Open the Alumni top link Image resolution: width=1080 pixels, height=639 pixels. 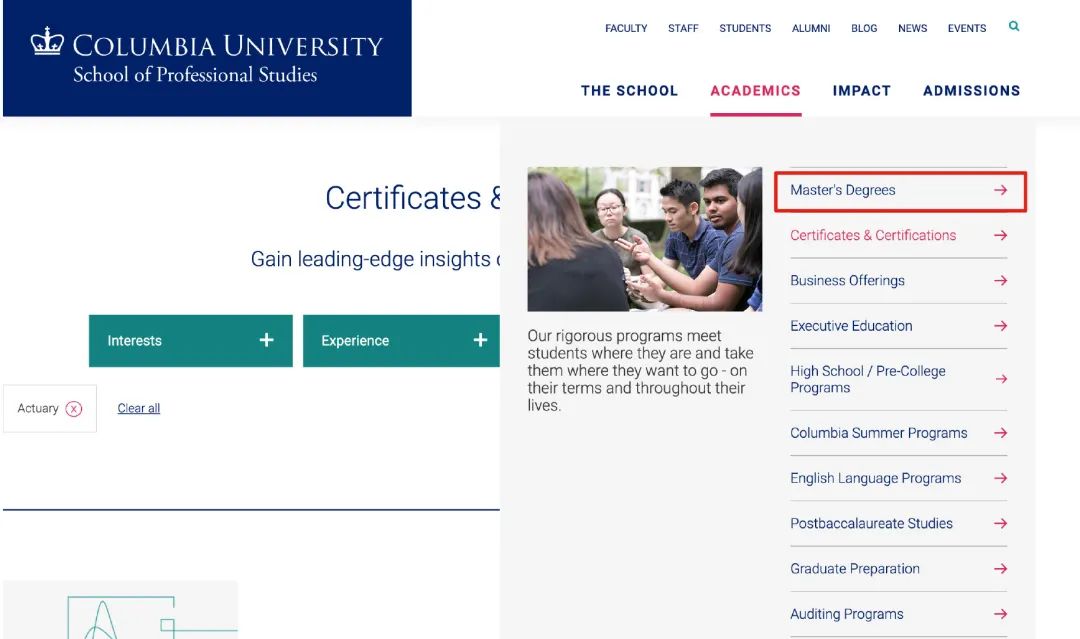(x=811, y=29)
